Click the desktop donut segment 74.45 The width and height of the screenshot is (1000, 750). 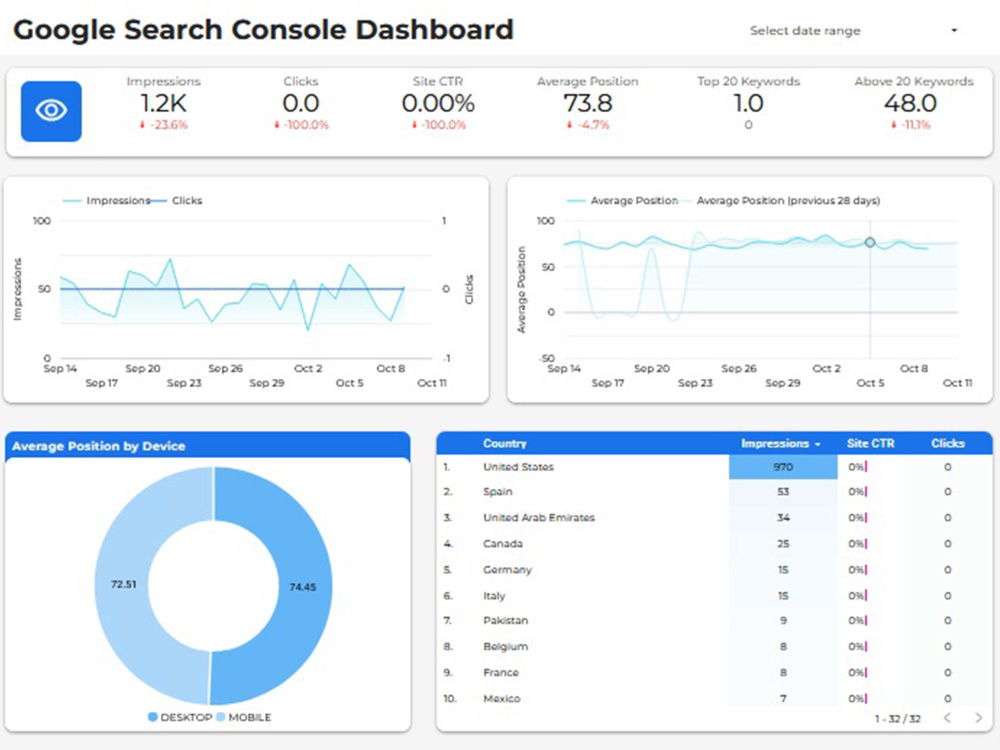coord(302,587)
